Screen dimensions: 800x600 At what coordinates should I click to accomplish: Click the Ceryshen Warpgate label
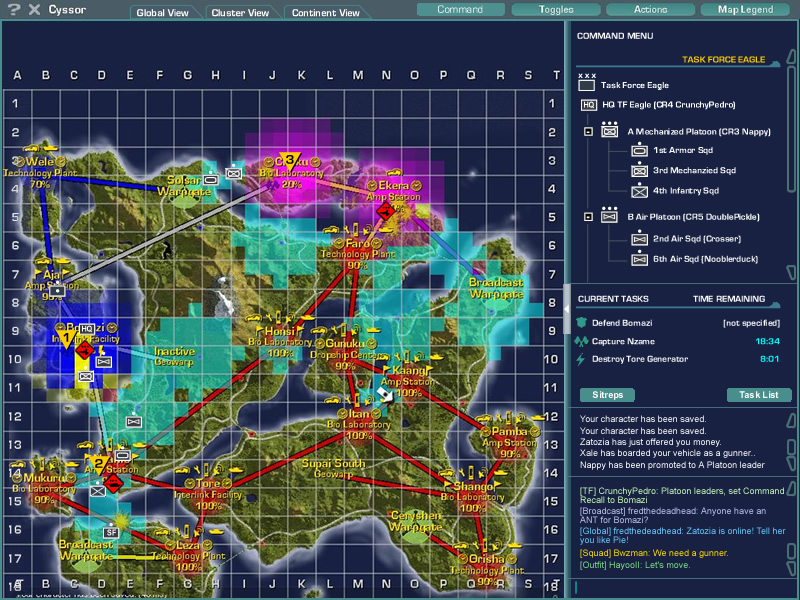coord(416,521)
